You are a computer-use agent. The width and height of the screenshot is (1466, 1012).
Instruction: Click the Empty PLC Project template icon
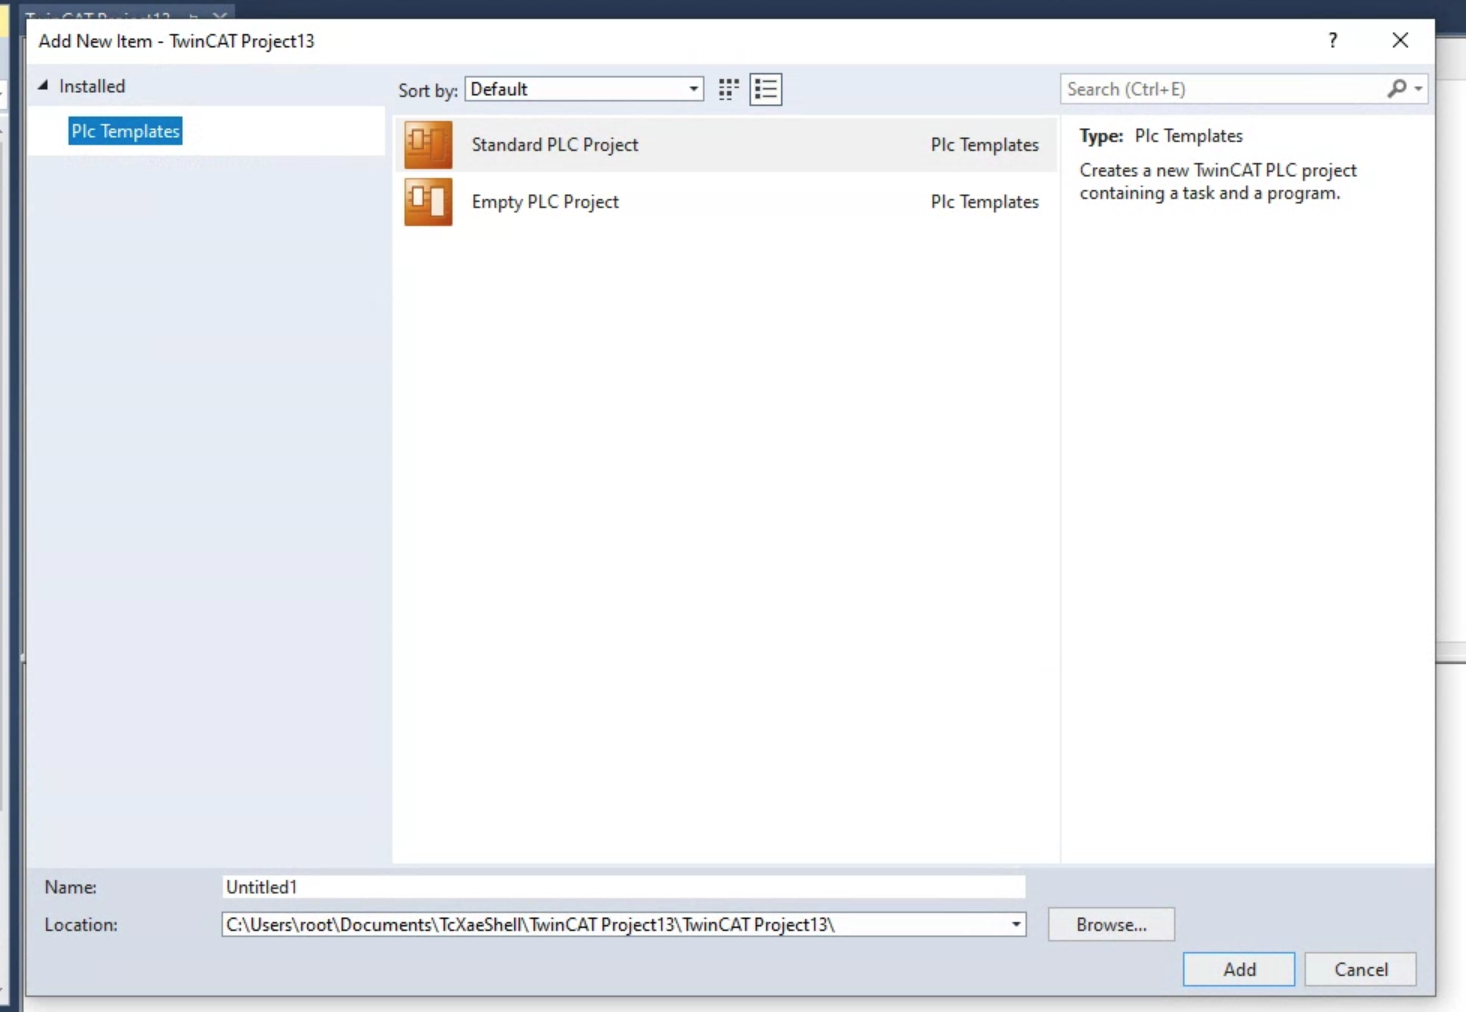tap(428, 202)
